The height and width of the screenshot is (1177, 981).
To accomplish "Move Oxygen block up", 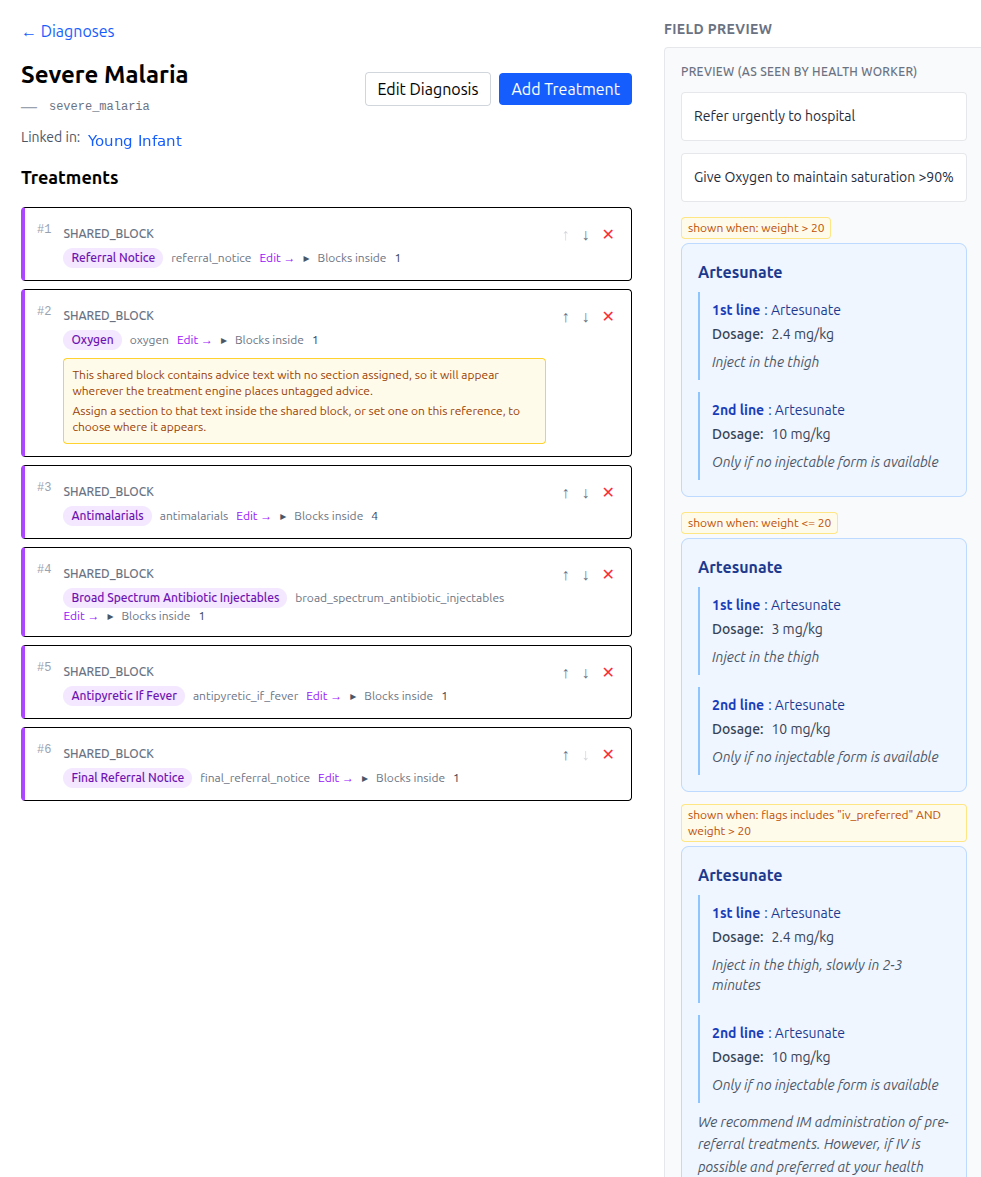I will (x=565, y=317).
